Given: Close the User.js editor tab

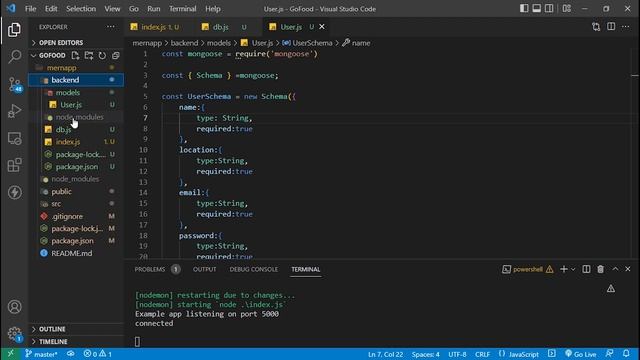Looking at the screenshot, I should coord(322,27).
